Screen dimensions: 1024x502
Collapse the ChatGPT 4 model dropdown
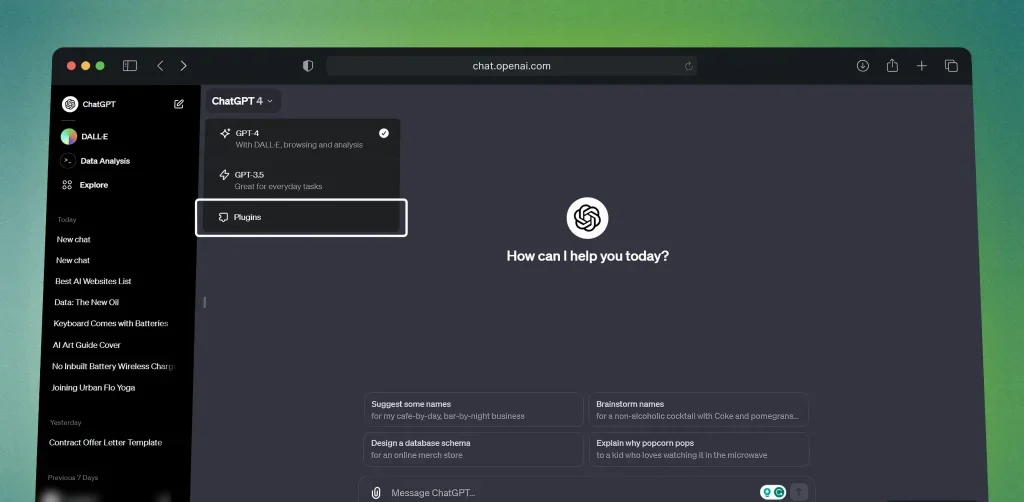(242, 101)
